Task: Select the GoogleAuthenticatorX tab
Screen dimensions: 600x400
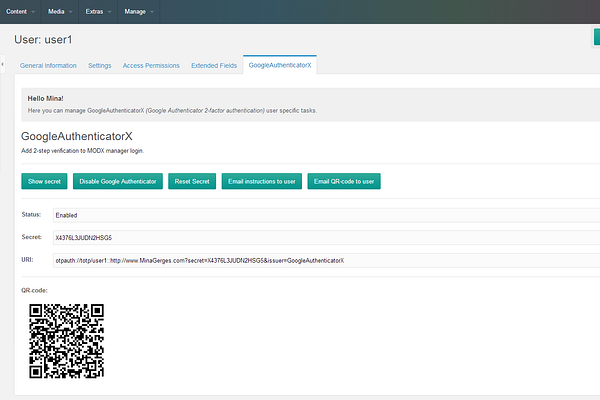Action: click(280, 65)
